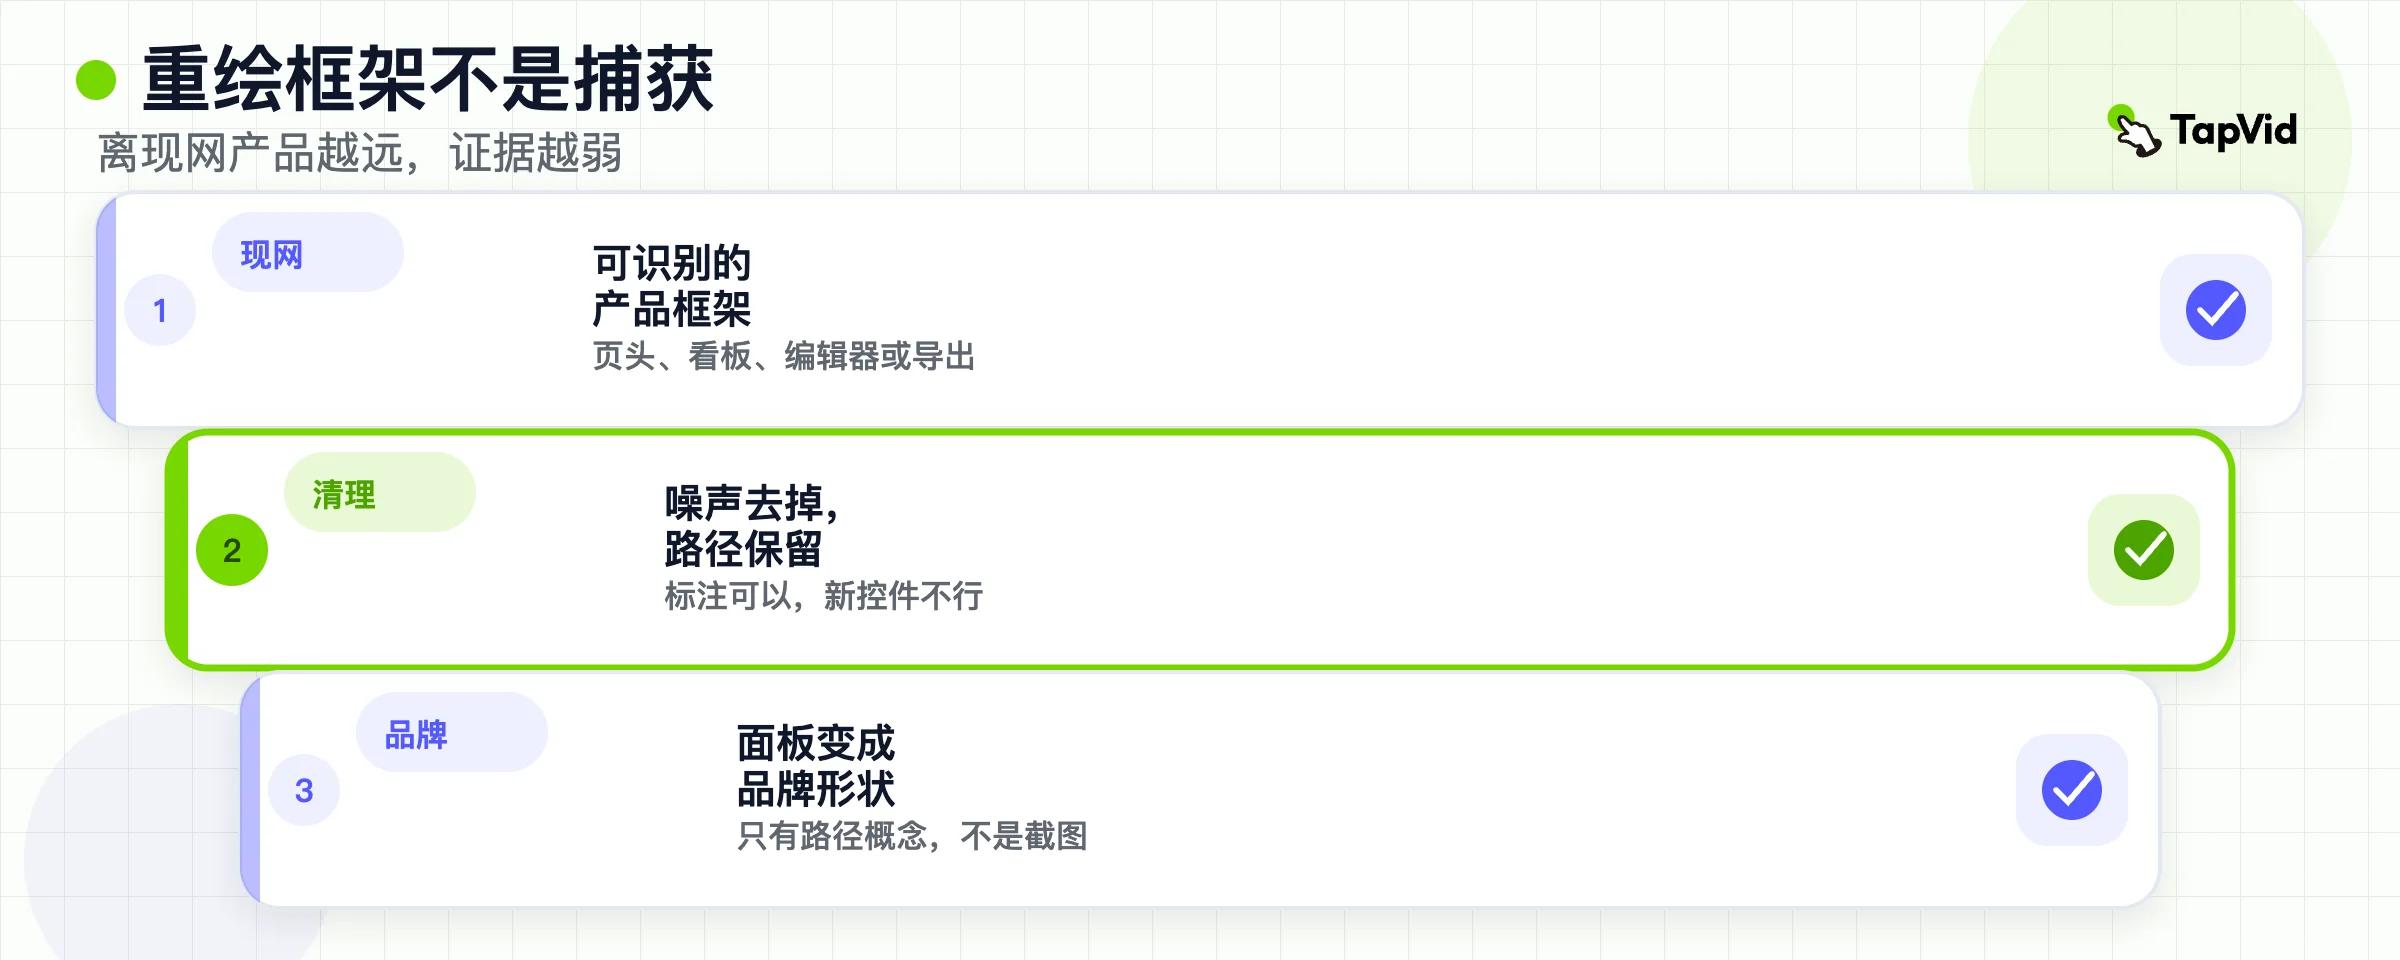Viewport: 2400px width, 960px height.
Task: Click the subtitle 只有路径概念,不是截图
Action: 912,836
